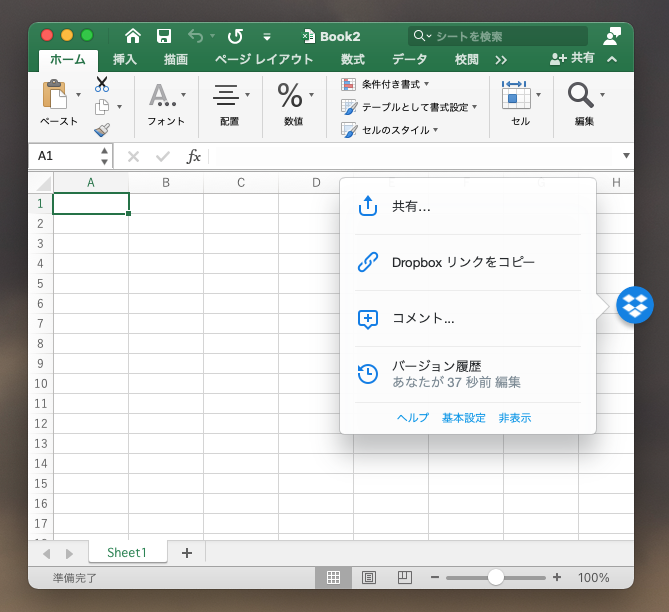Cut selection with scissors icon
This screenshot has height=612, width=669.
(102, 84)
